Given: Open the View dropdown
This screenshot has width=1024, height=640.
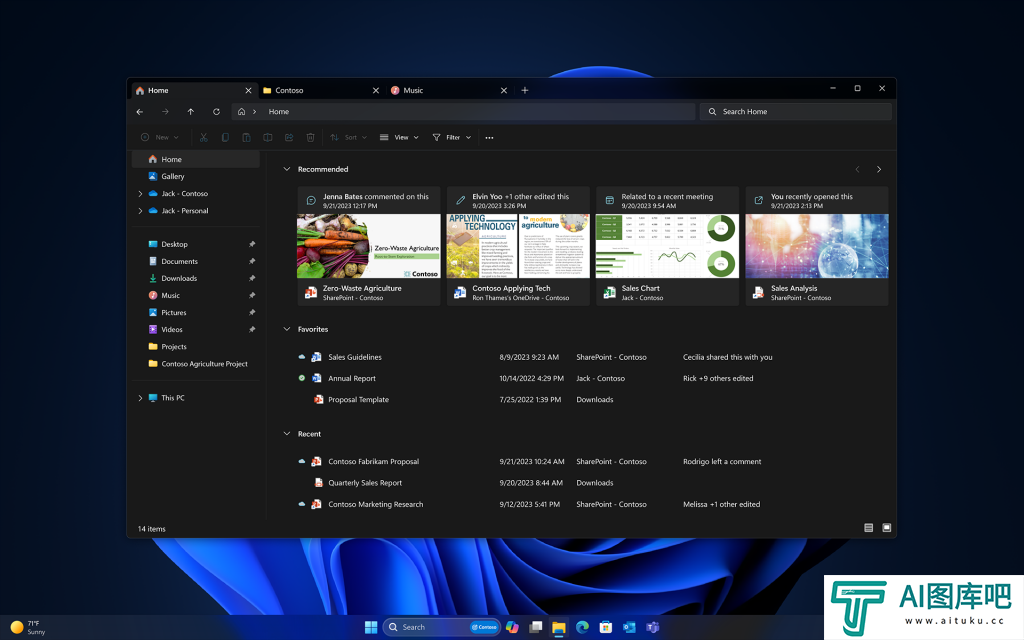Looking at the screenshot, I should pyautogui.click(x=399, y=137).
